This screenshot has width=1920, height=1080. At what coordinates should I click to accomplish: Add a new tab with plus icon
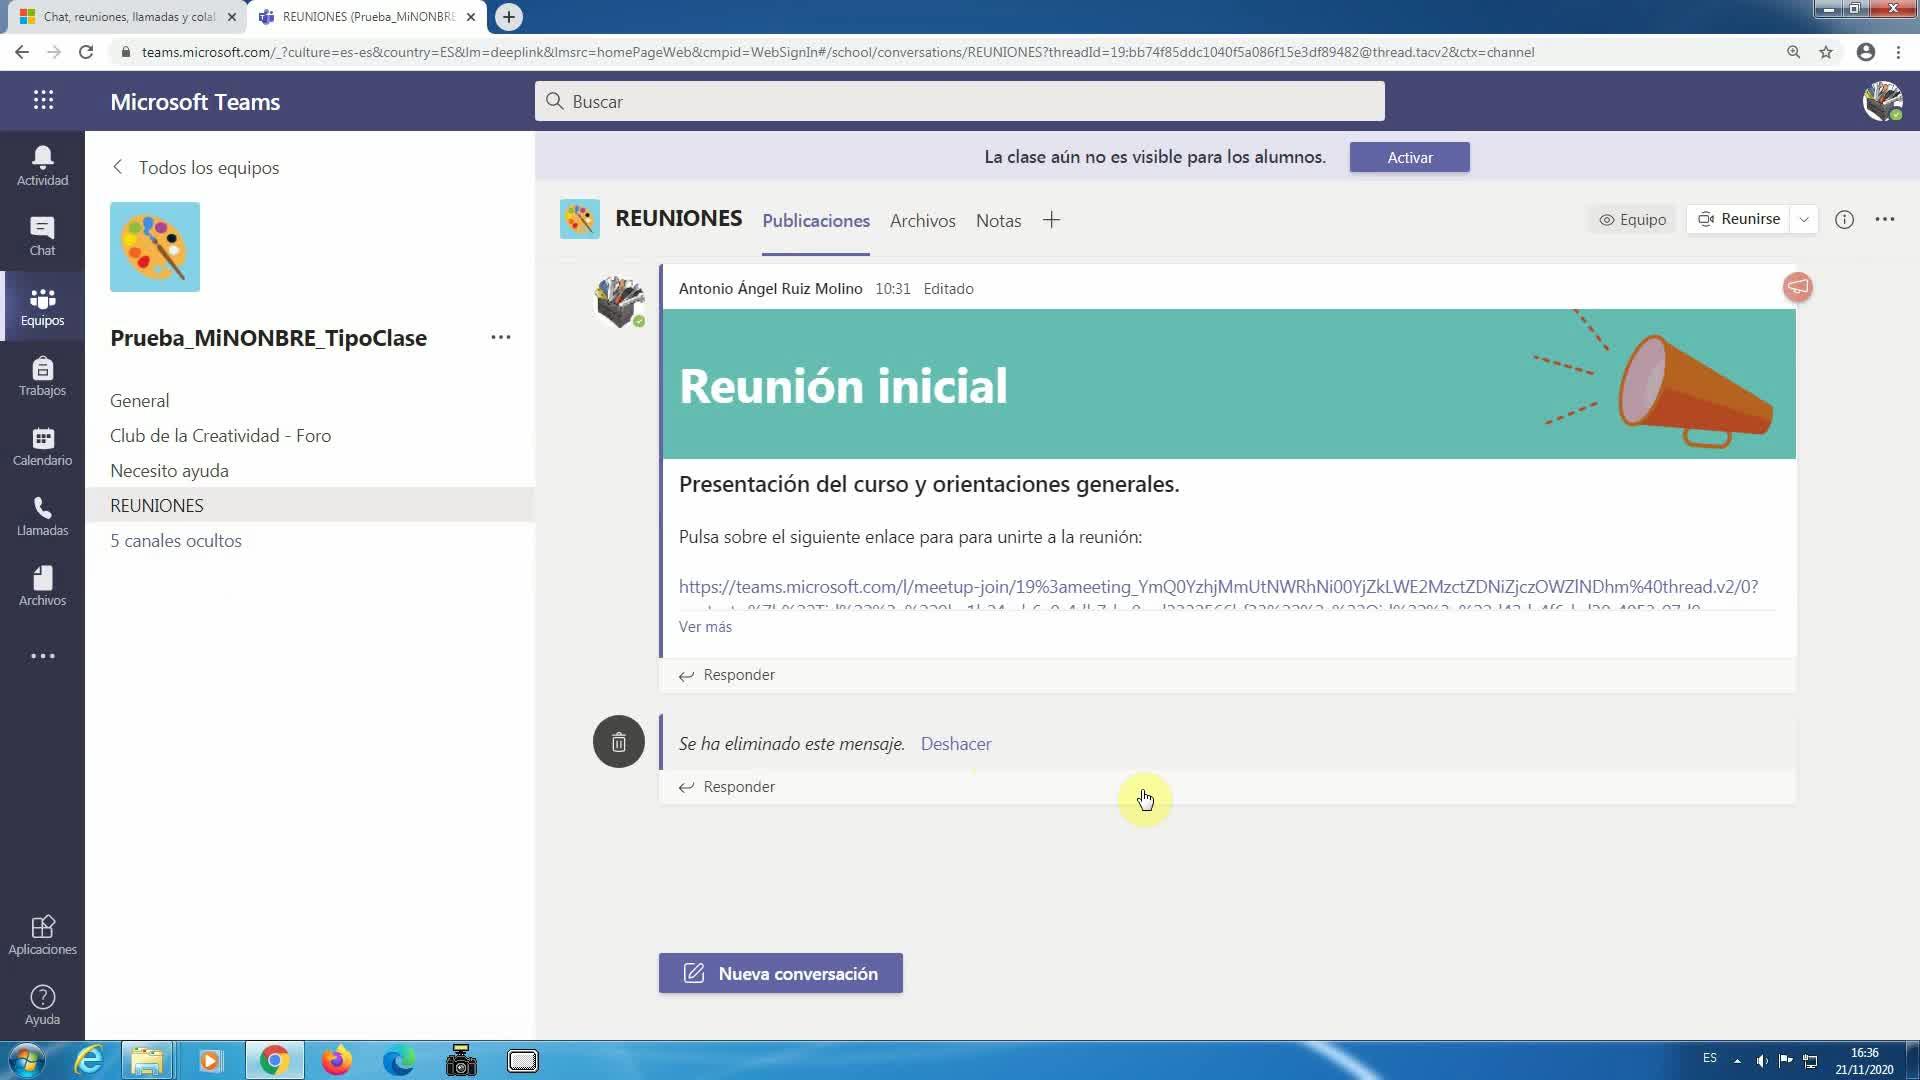[x=1051, y=220]
